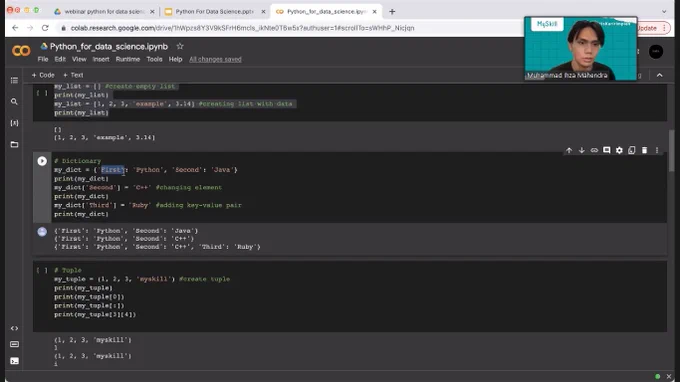Image resolution: width=680 pixels, height=382 pixels.
Task: Open the find and replace search icon
Action: pyautogui.click(x=14, y=101)
